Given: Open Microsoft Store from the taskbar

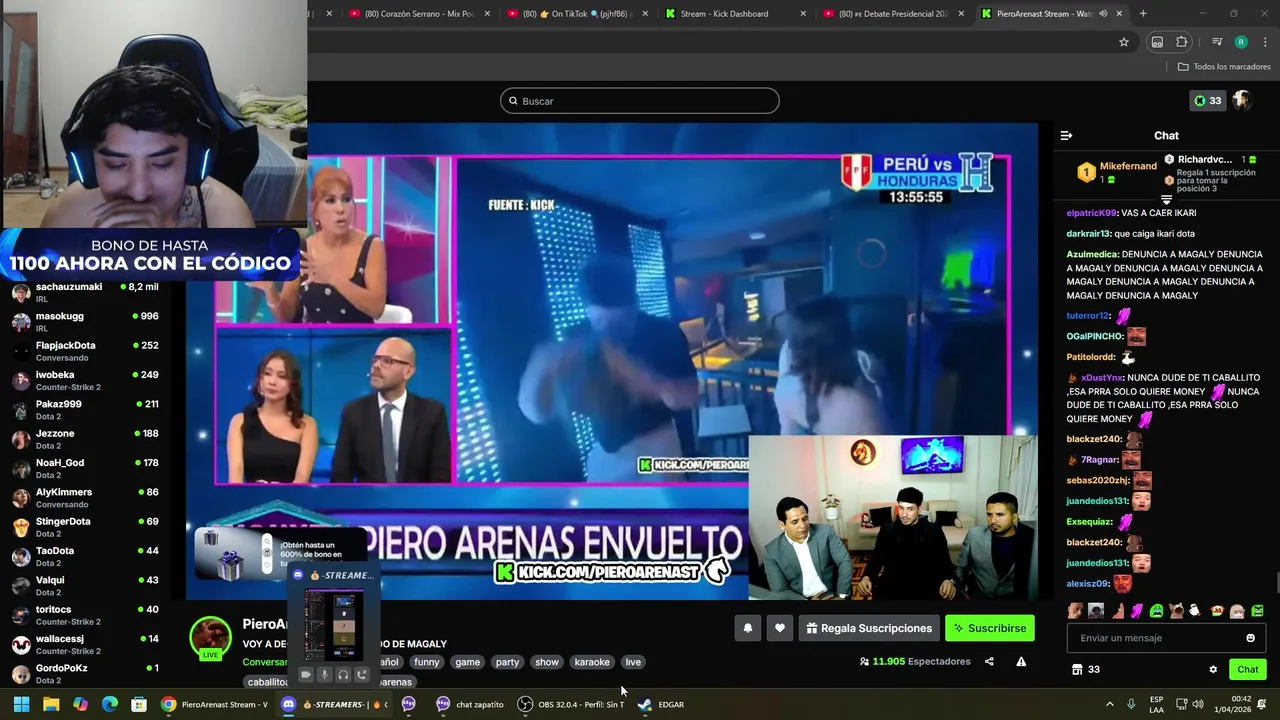Looking at the screenshot, I should [139, 704].
